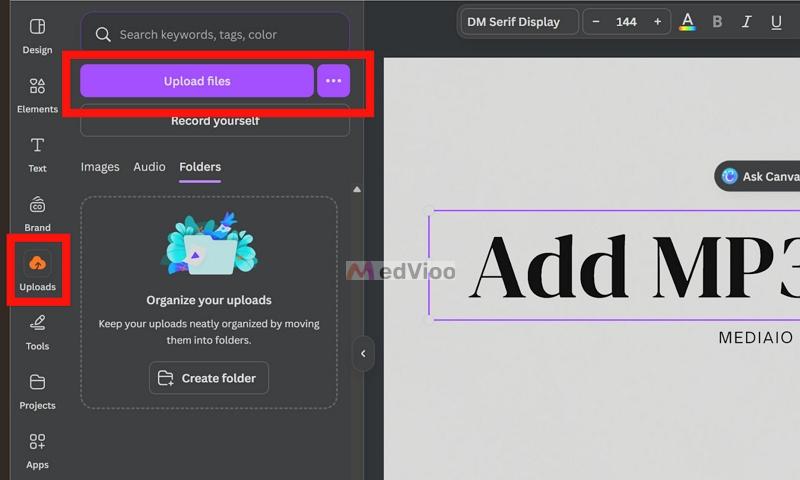Open the Elements panel
The image size is (800, 480).
click(37, 95)
